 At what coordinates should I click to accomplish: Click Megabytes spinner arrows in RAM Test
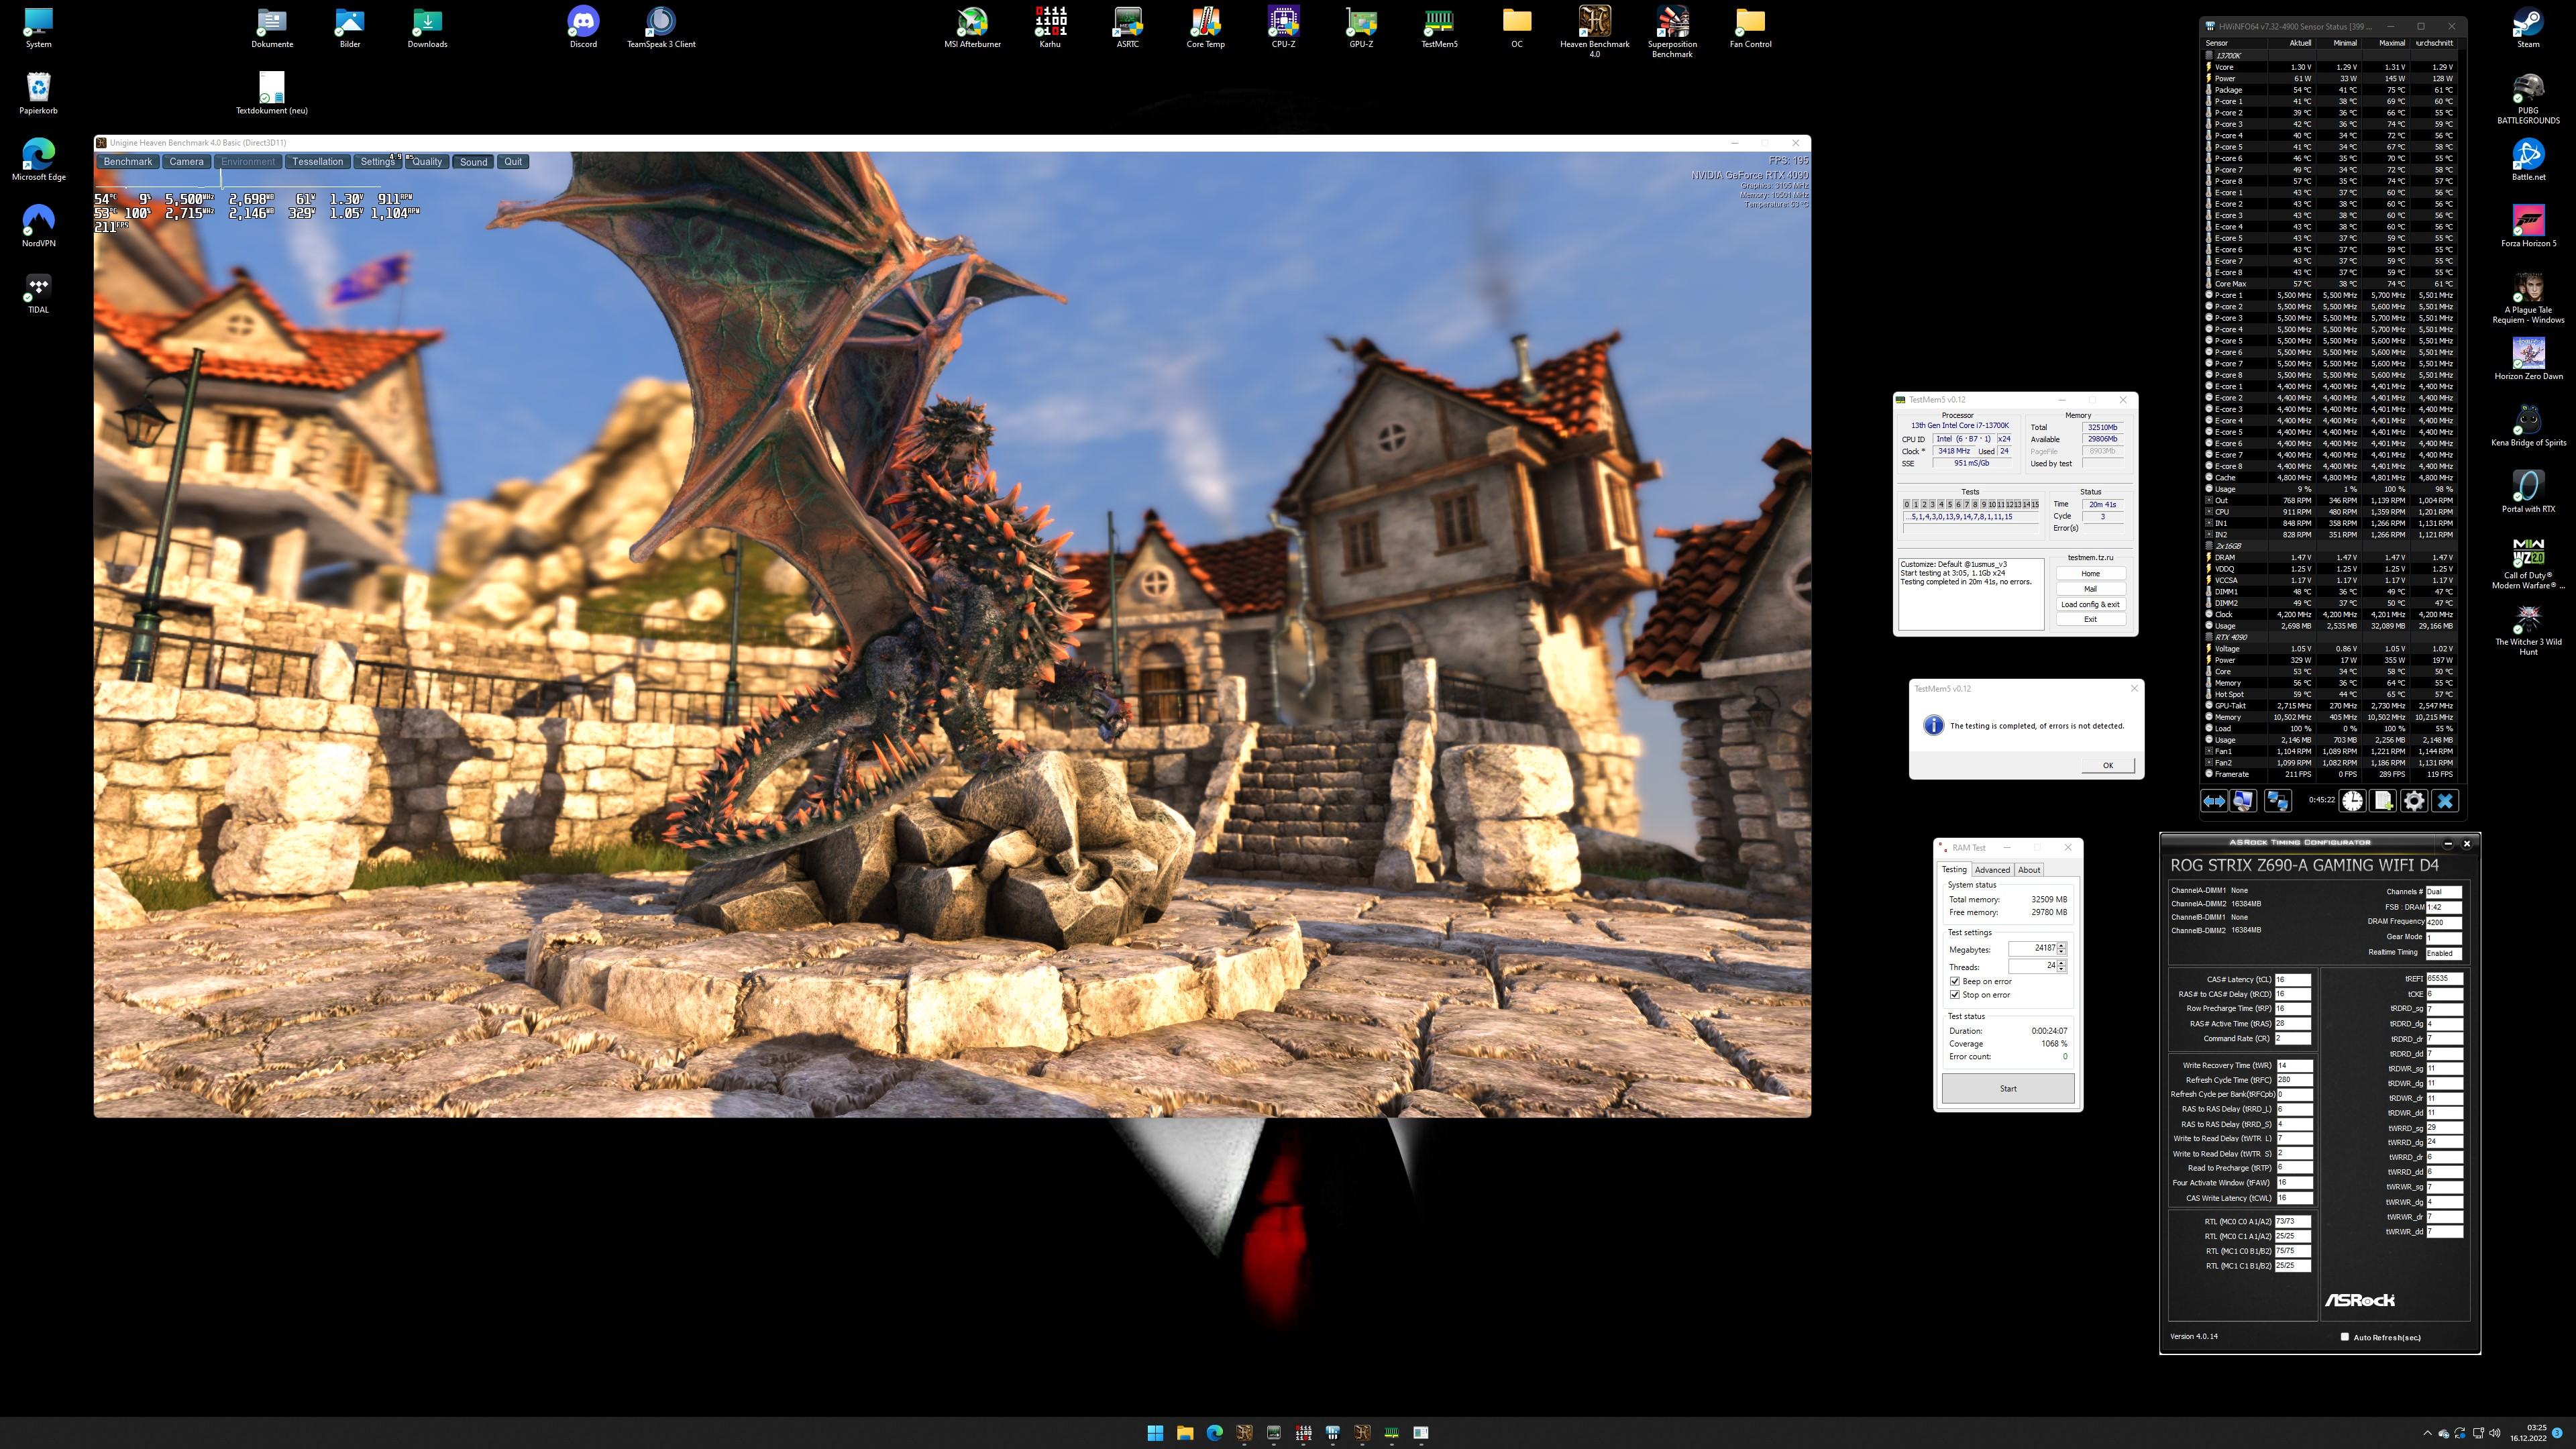point(2061,948)
